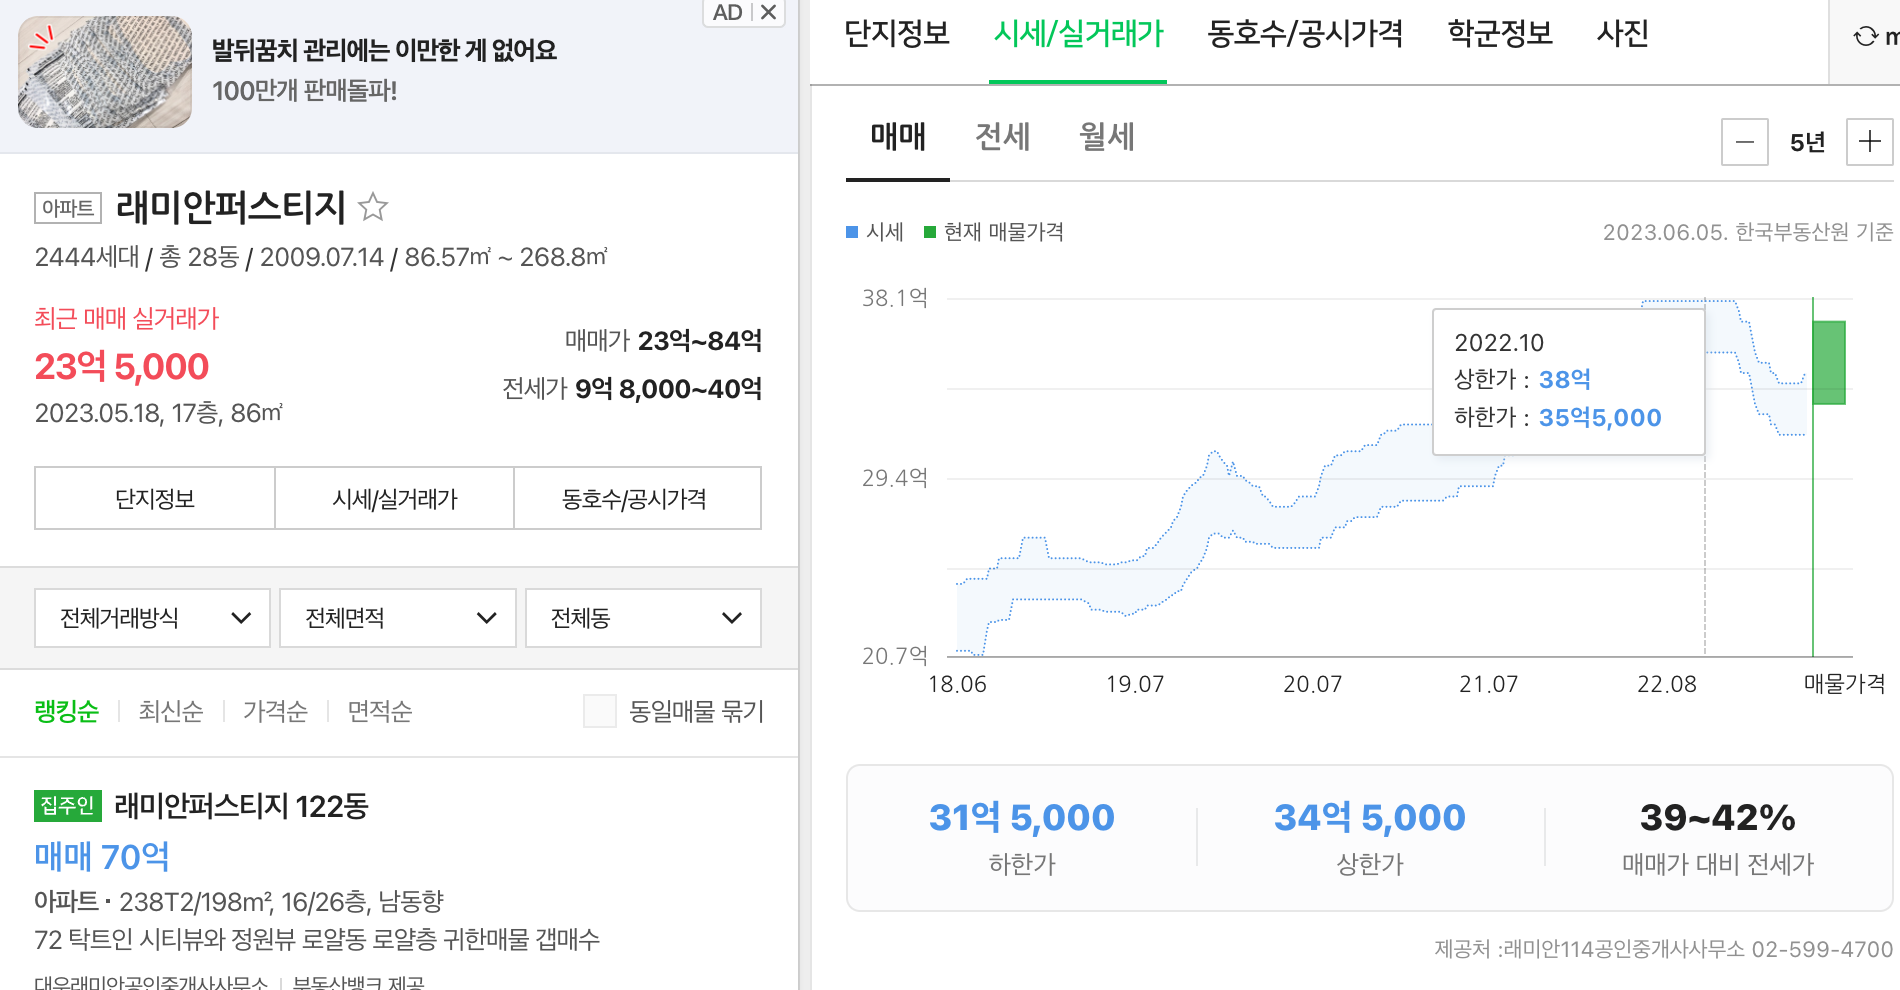Click the 집주인 badge on the listing
The width and height of the screenshot is (1900, 990).
pos(67,806)
